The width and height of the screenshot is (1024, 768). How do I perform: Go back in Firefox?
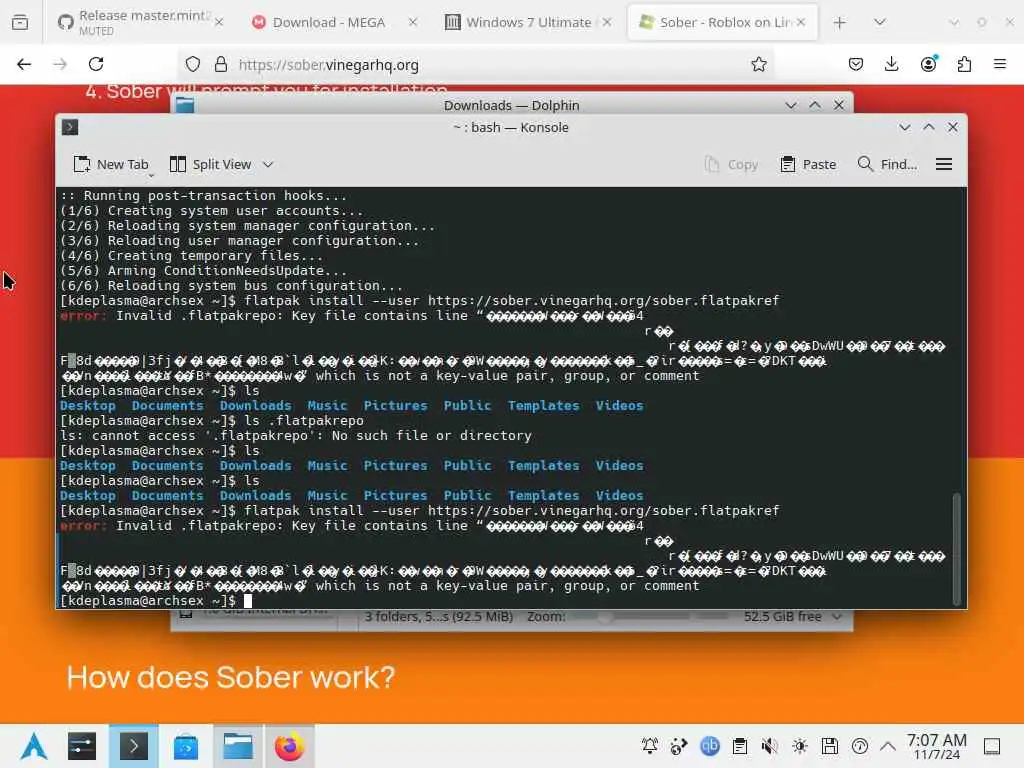coord(24,64)
